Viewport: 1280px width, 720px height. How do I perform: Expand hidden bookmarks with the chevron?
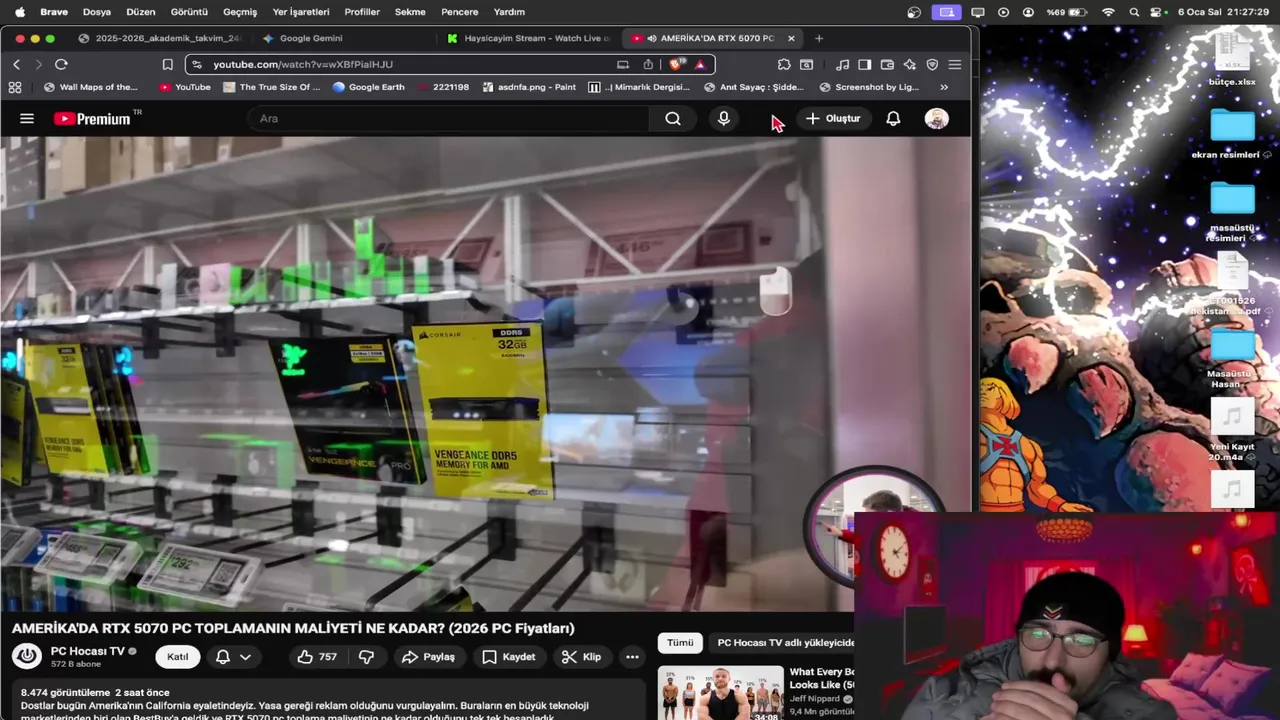[x=944, y=87]
